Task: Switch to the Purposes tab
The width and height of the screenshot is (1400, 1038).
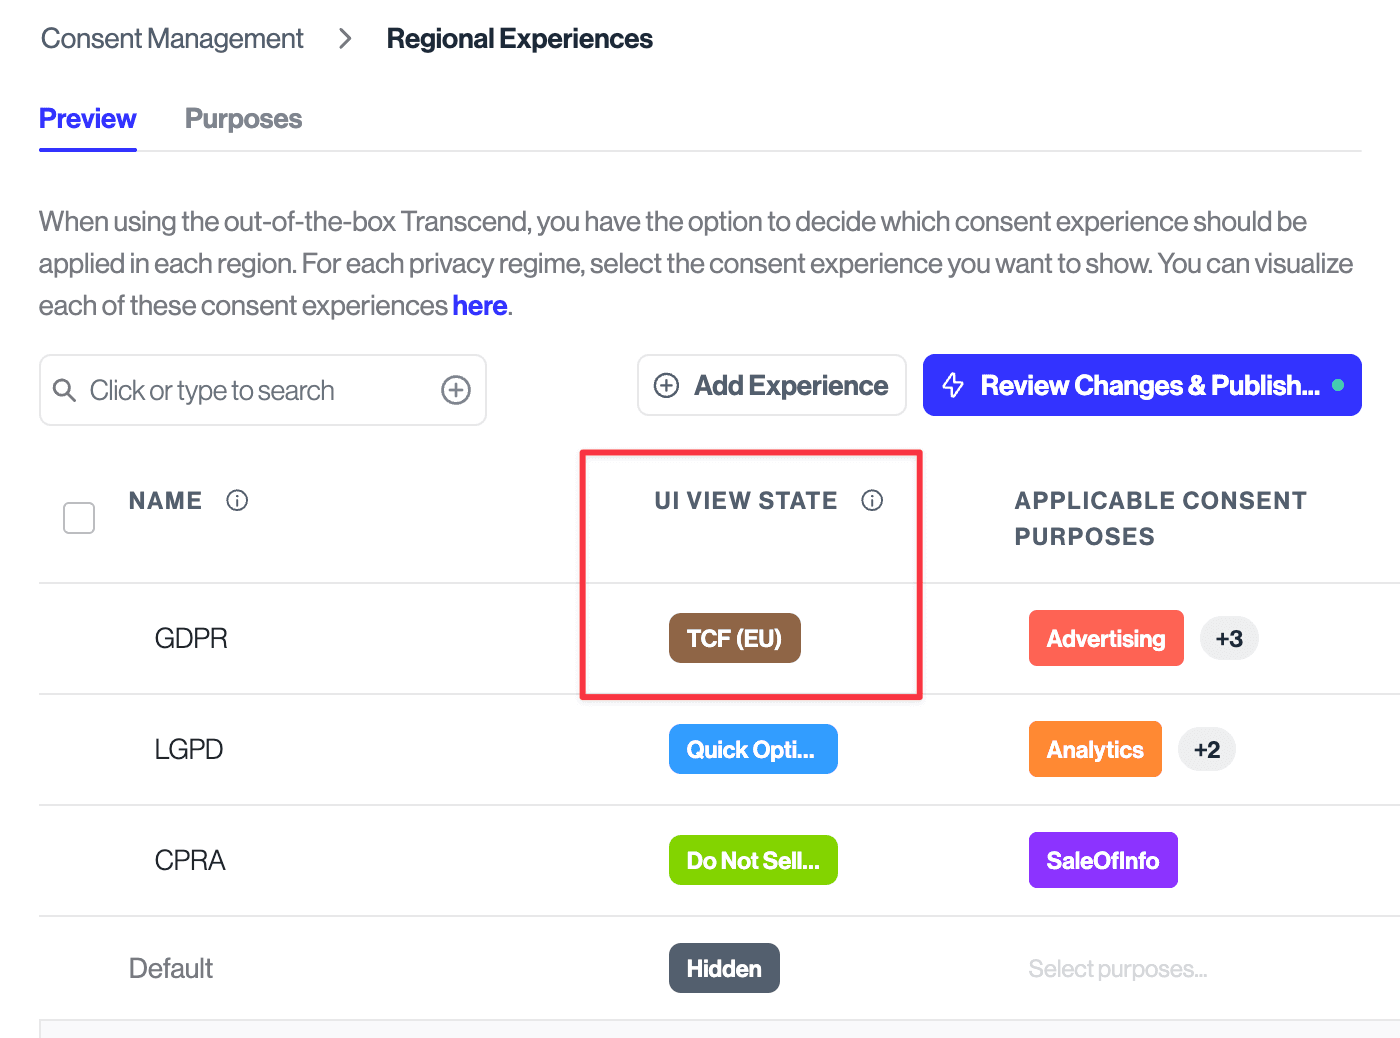Action: 243,119
